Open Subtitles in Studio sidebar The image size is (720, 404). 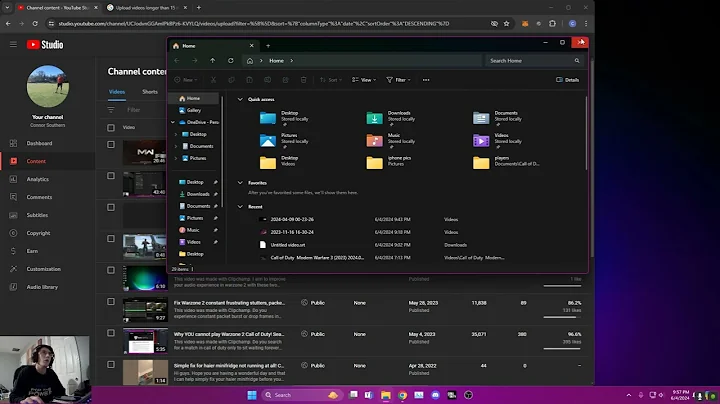click(x=37, y=215)
